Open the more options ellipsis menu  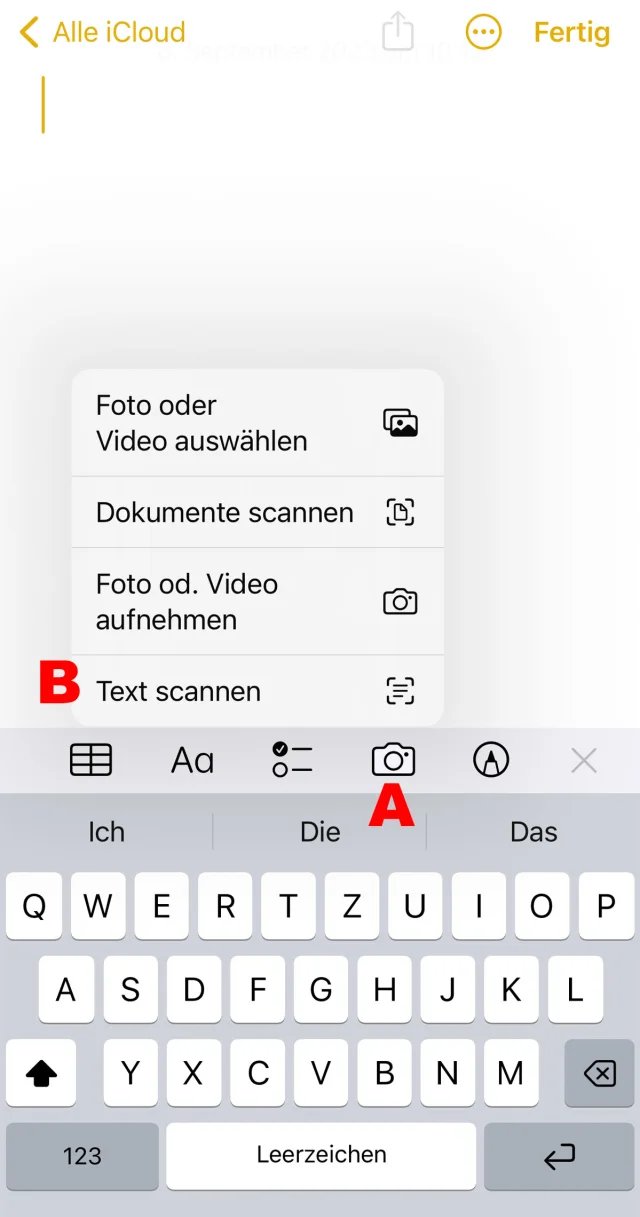tap(484, 32)
